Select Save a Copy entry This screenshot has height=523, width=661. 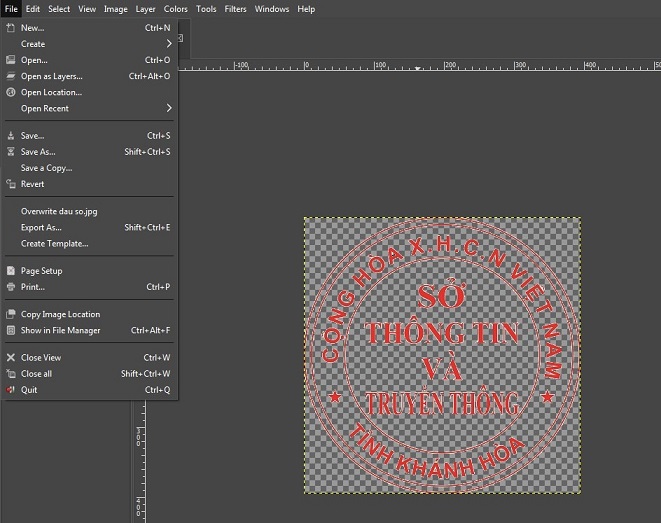pos(46,168)
